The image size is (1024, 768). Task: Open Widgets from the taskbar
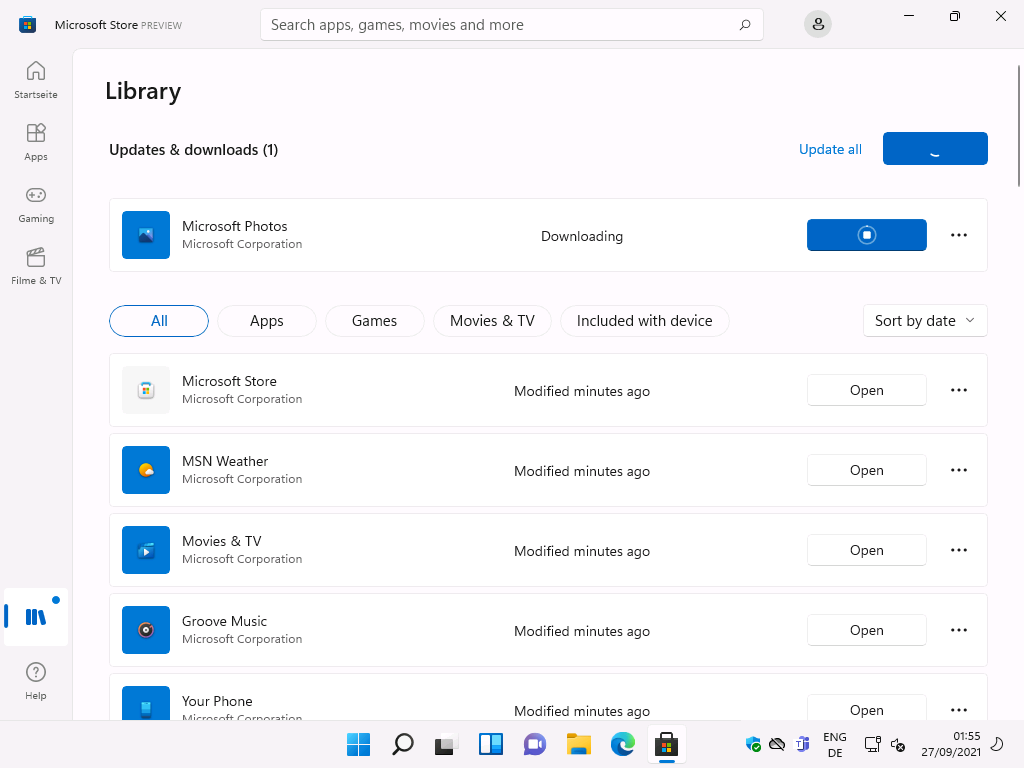[490, 744]
